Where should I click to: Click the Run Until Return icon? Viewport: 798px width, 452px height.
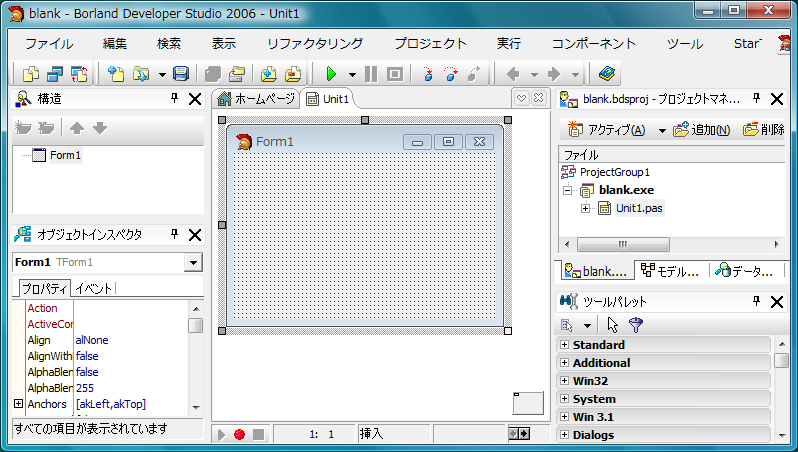[x=474, y=74]
